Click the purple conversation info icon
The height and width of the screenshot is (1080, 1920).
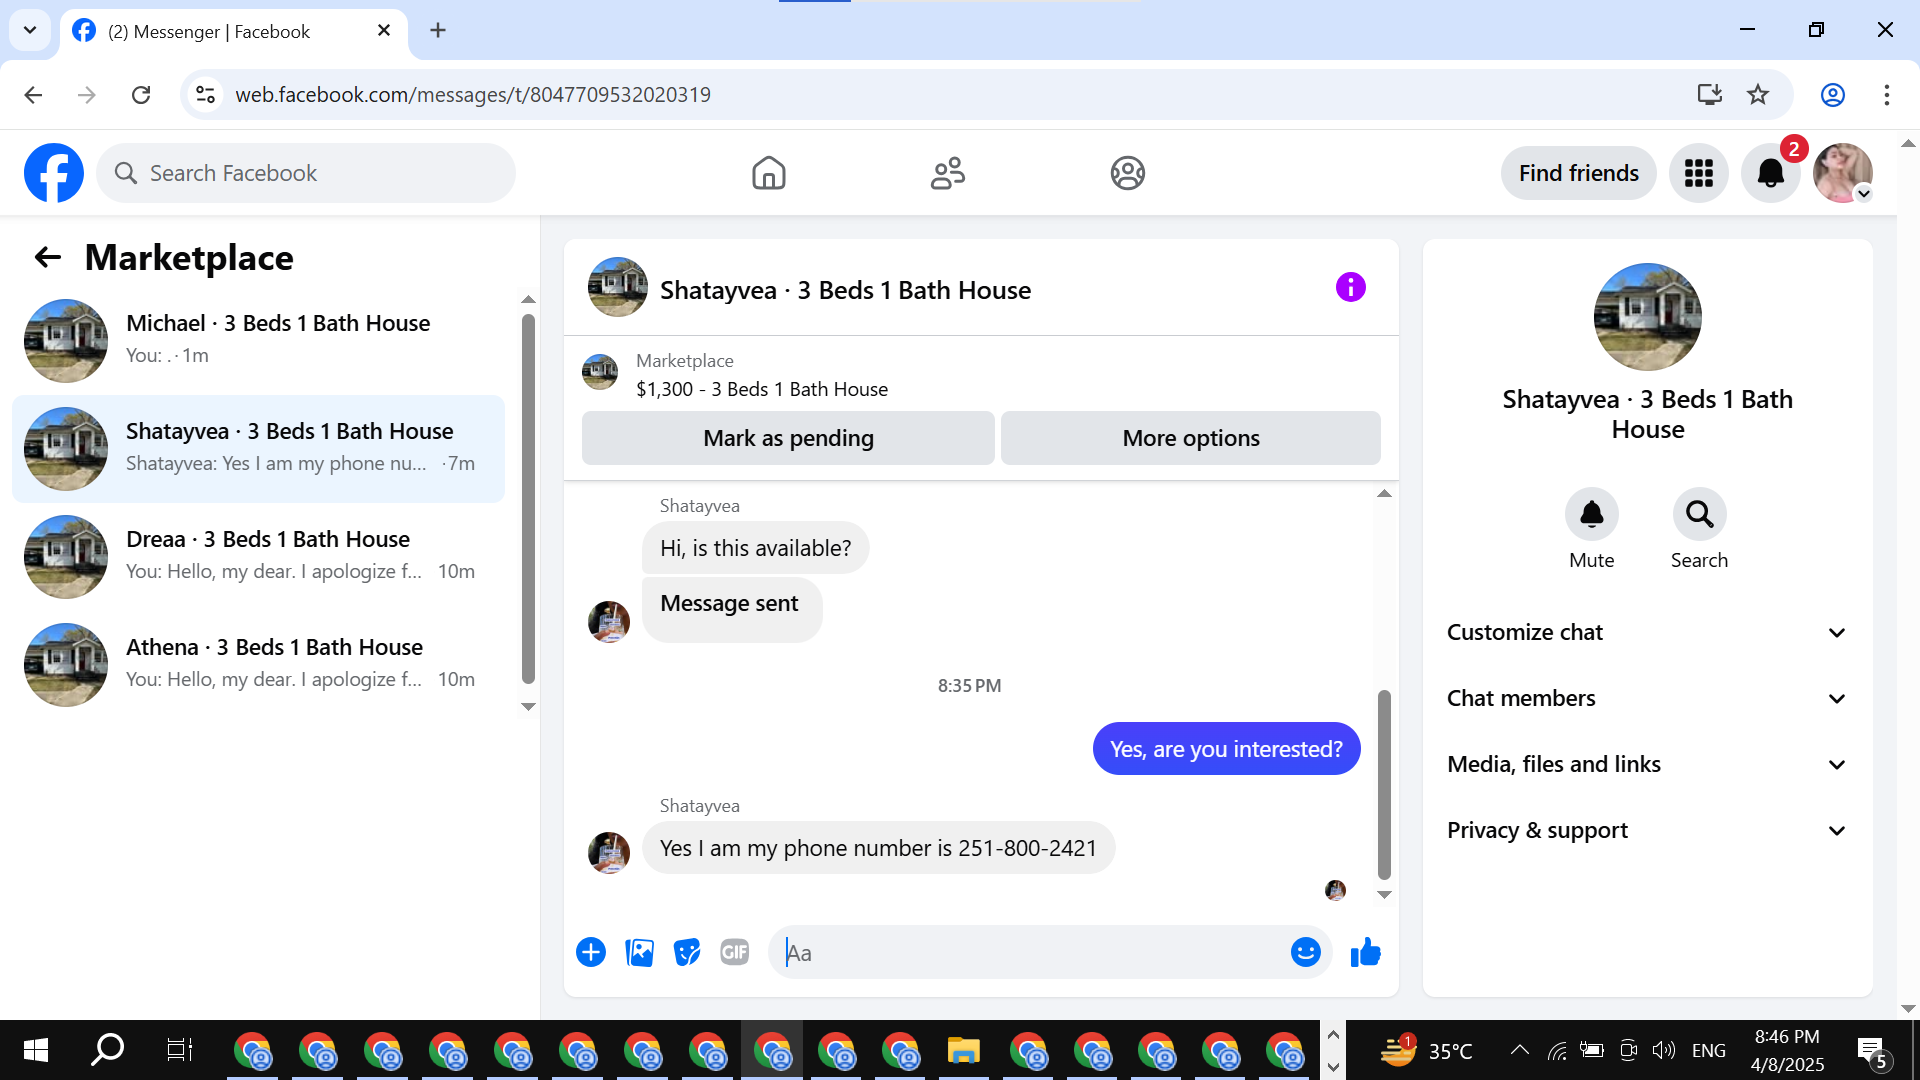pyautogui.click(x=1350, y=288)
